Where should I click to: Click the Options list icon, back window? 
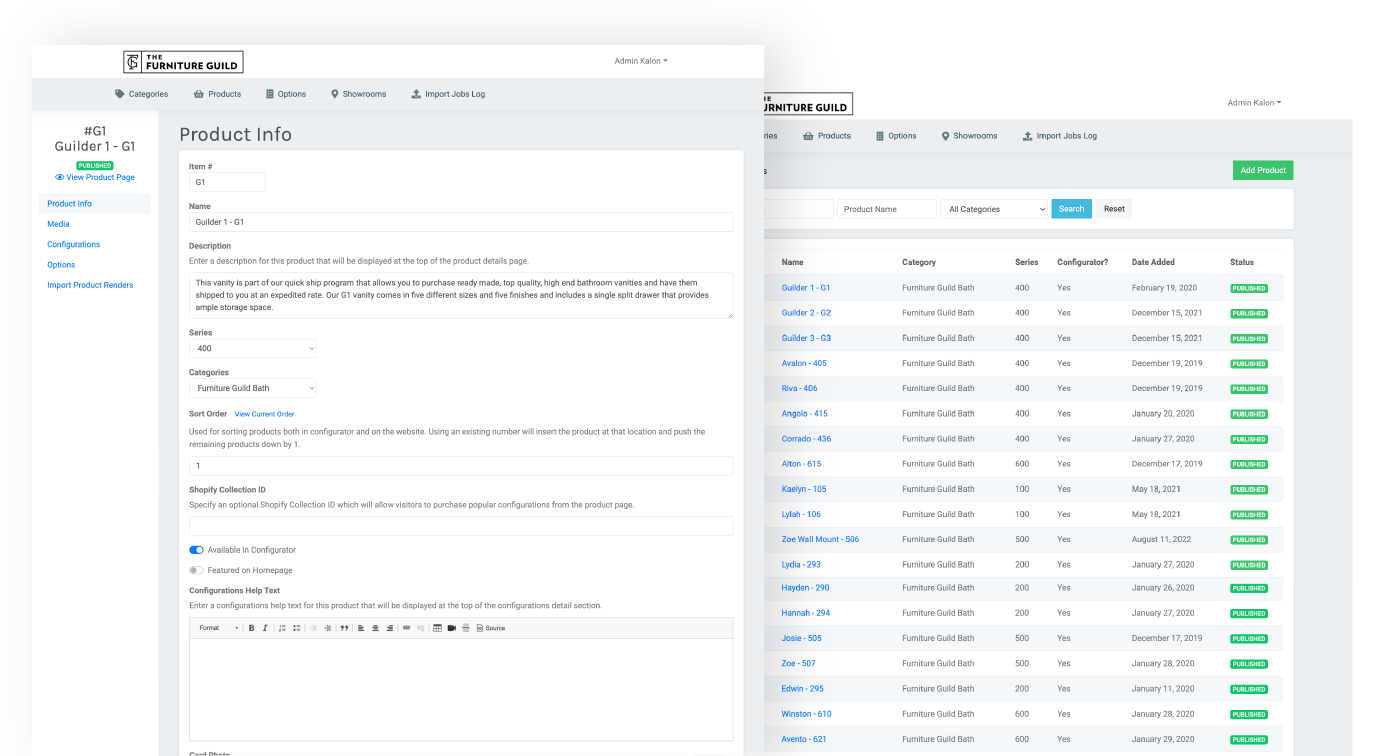tap(880, 136)
